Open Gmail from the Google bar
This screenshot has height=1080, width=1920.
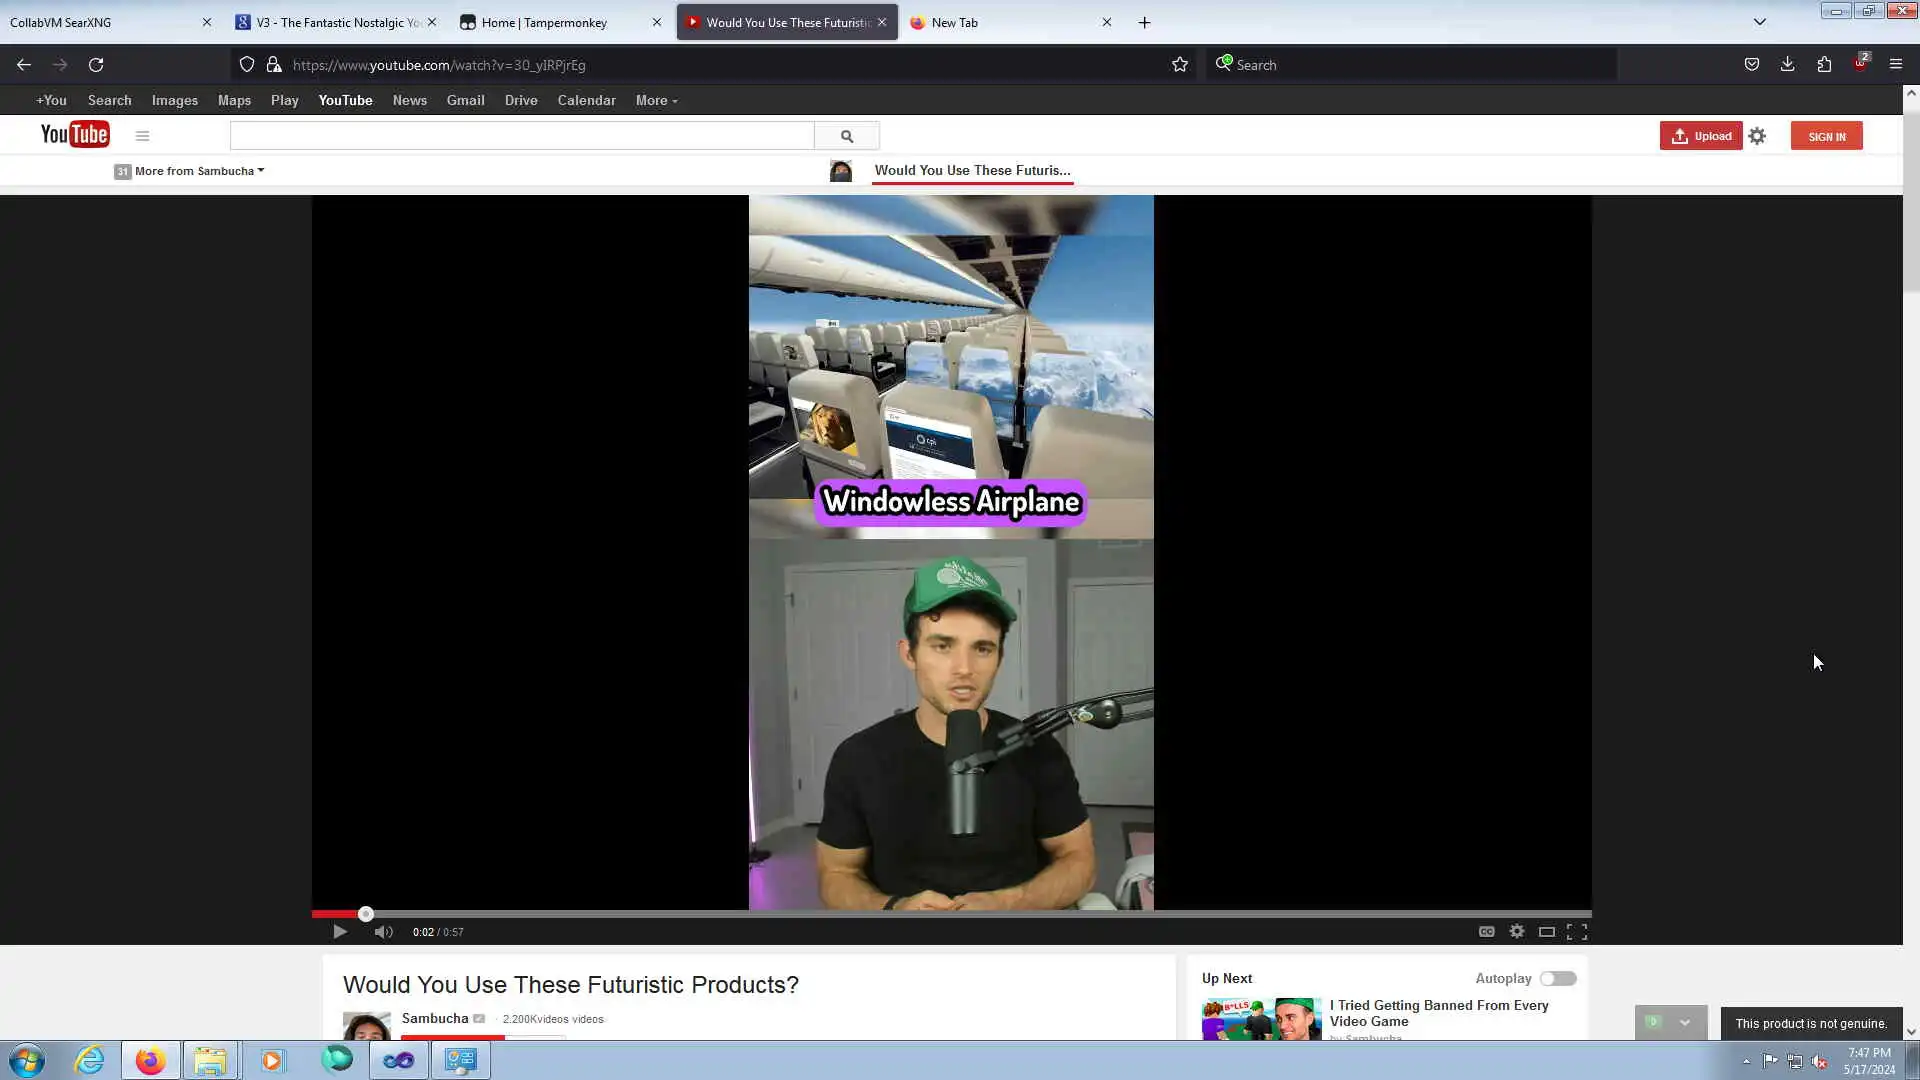(465, 101)
